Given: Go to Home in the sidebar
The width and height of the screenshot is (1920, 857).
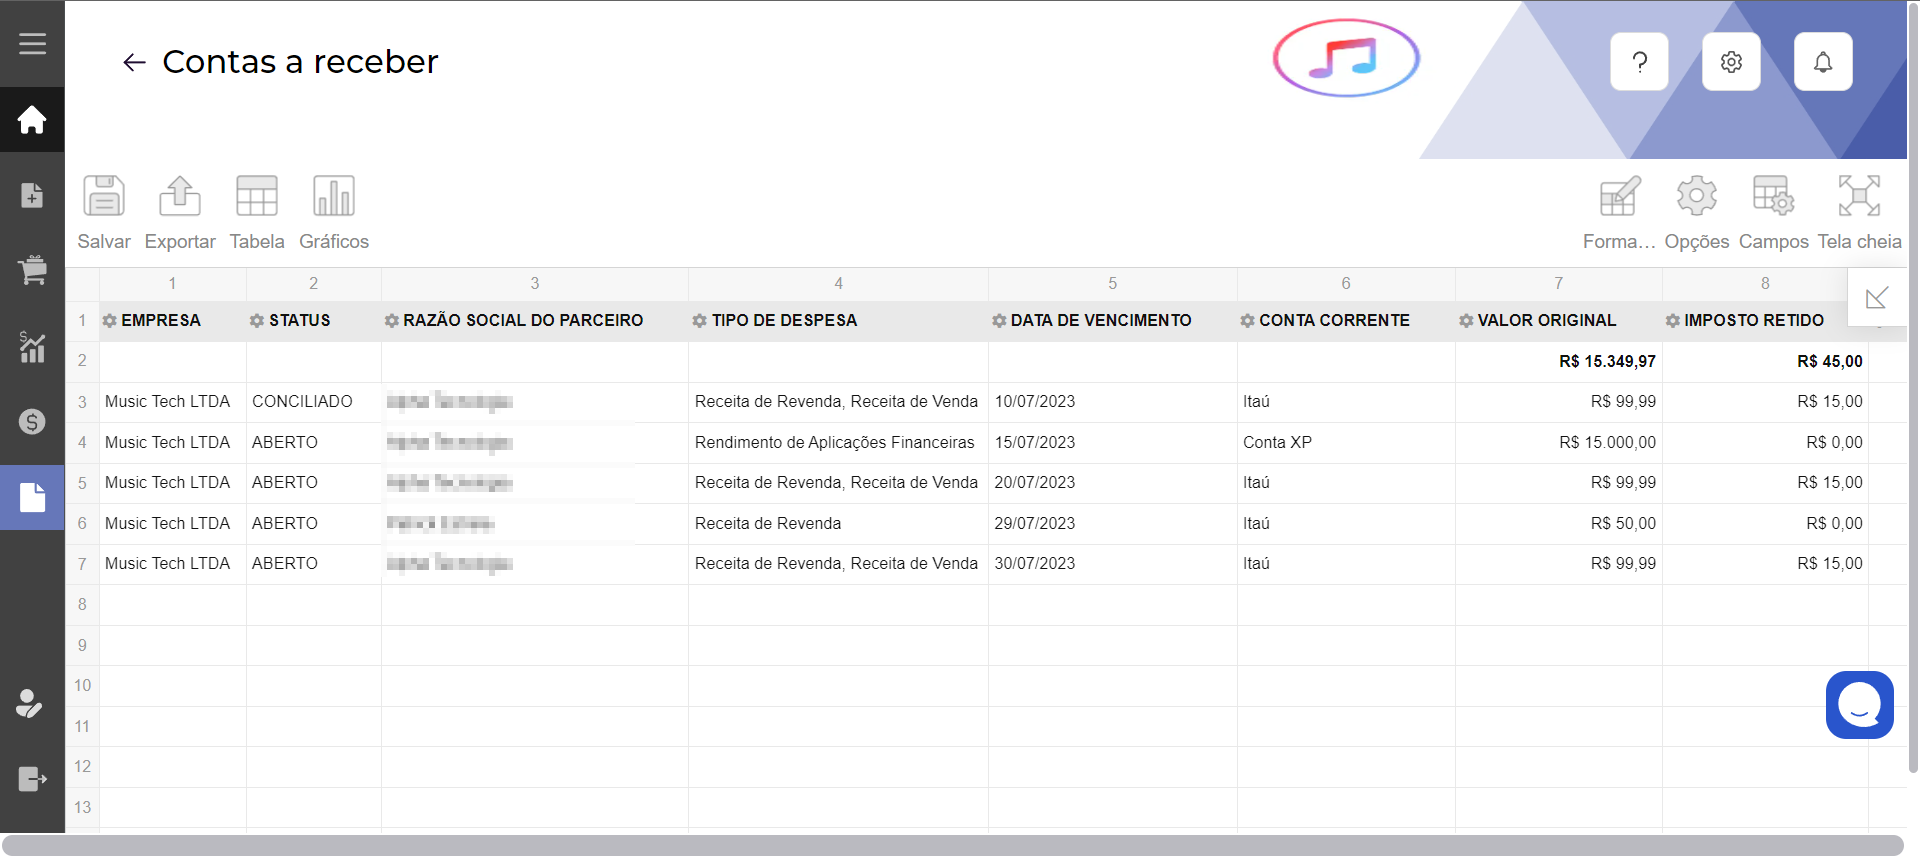Looking at the screenshot, I should coord(32,120).
